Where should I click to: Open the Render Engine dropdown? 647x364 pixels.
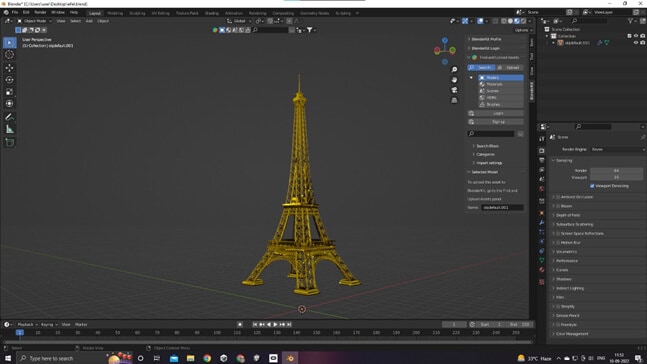tap(617, 149)
